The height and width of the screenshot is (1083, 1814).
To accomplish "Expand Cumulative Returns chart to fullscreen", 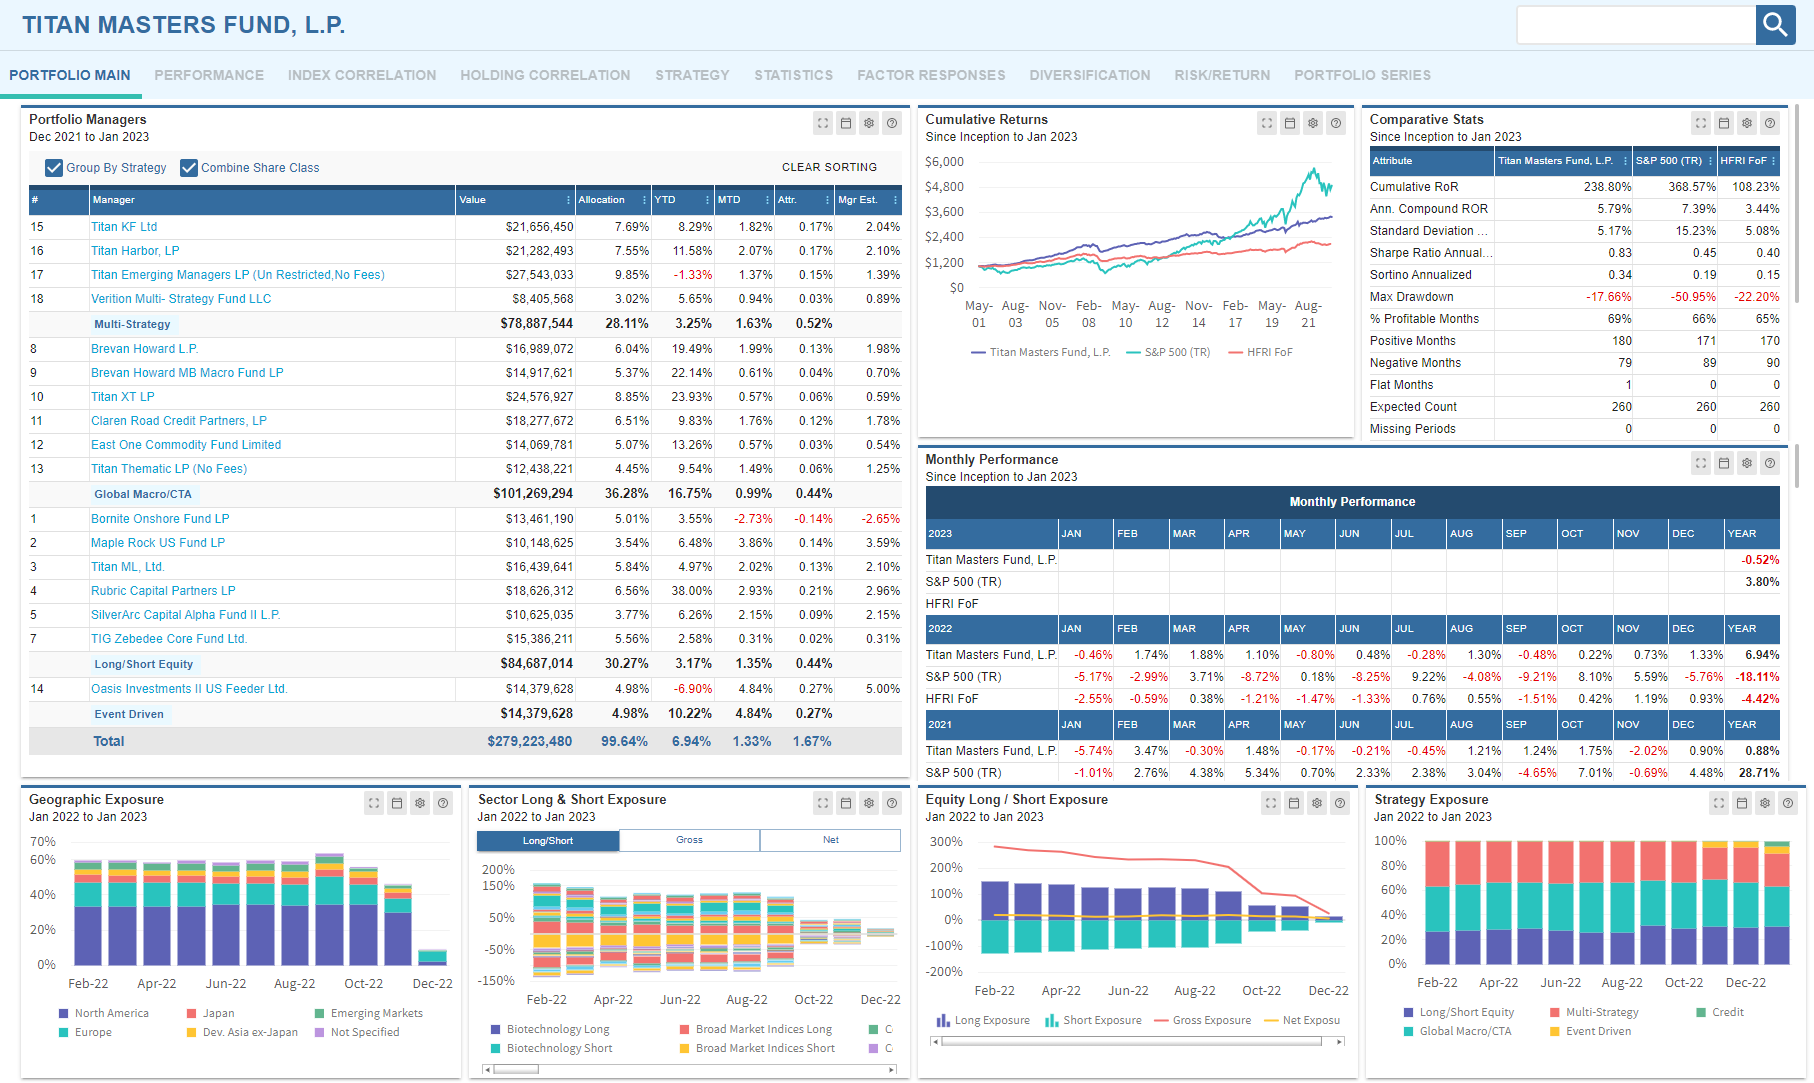I will [1267, 123].
